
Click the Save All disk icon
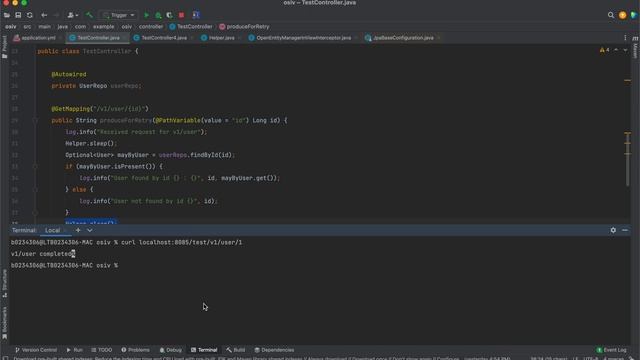click(18, 15)
